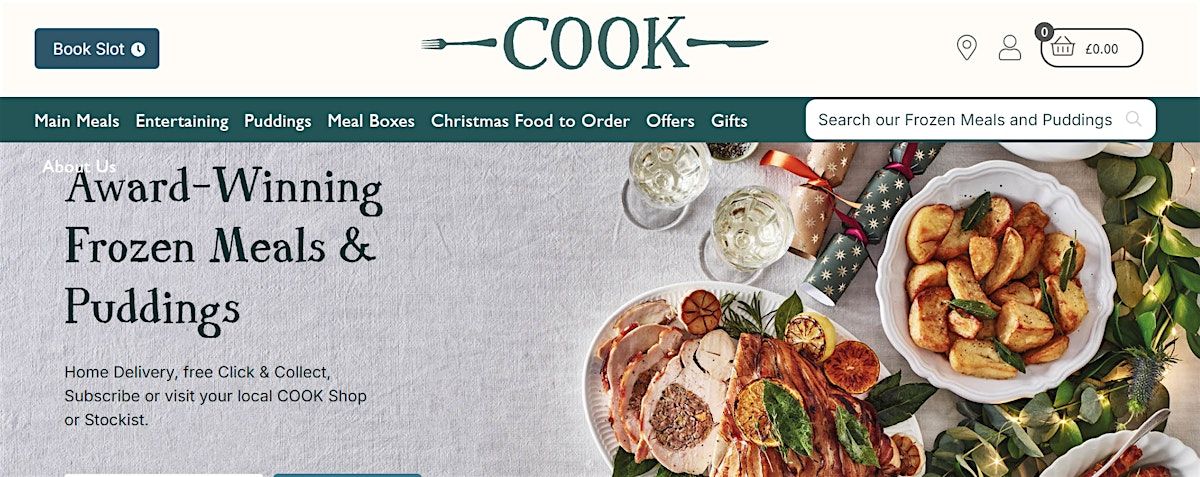Open the Gifts menu item
The image size is (1200, 477).
[729, 121]
